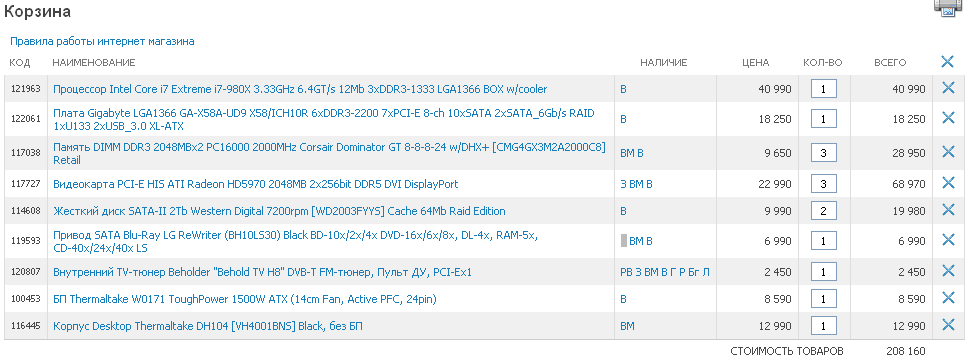Open Beholder Behold TV H8 link

[x=262, y=272]
